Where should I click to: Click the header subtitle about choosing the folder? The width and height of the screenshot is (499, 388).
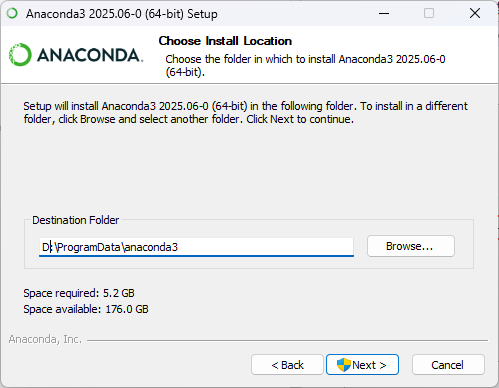[x=305, y=65]
